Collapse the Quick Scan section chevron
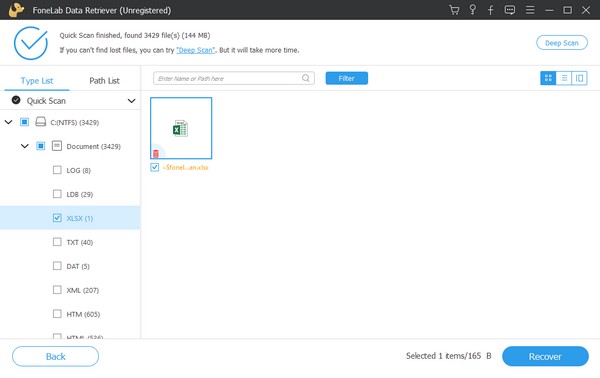The image size is (600, 378). (x=131, y=101)
